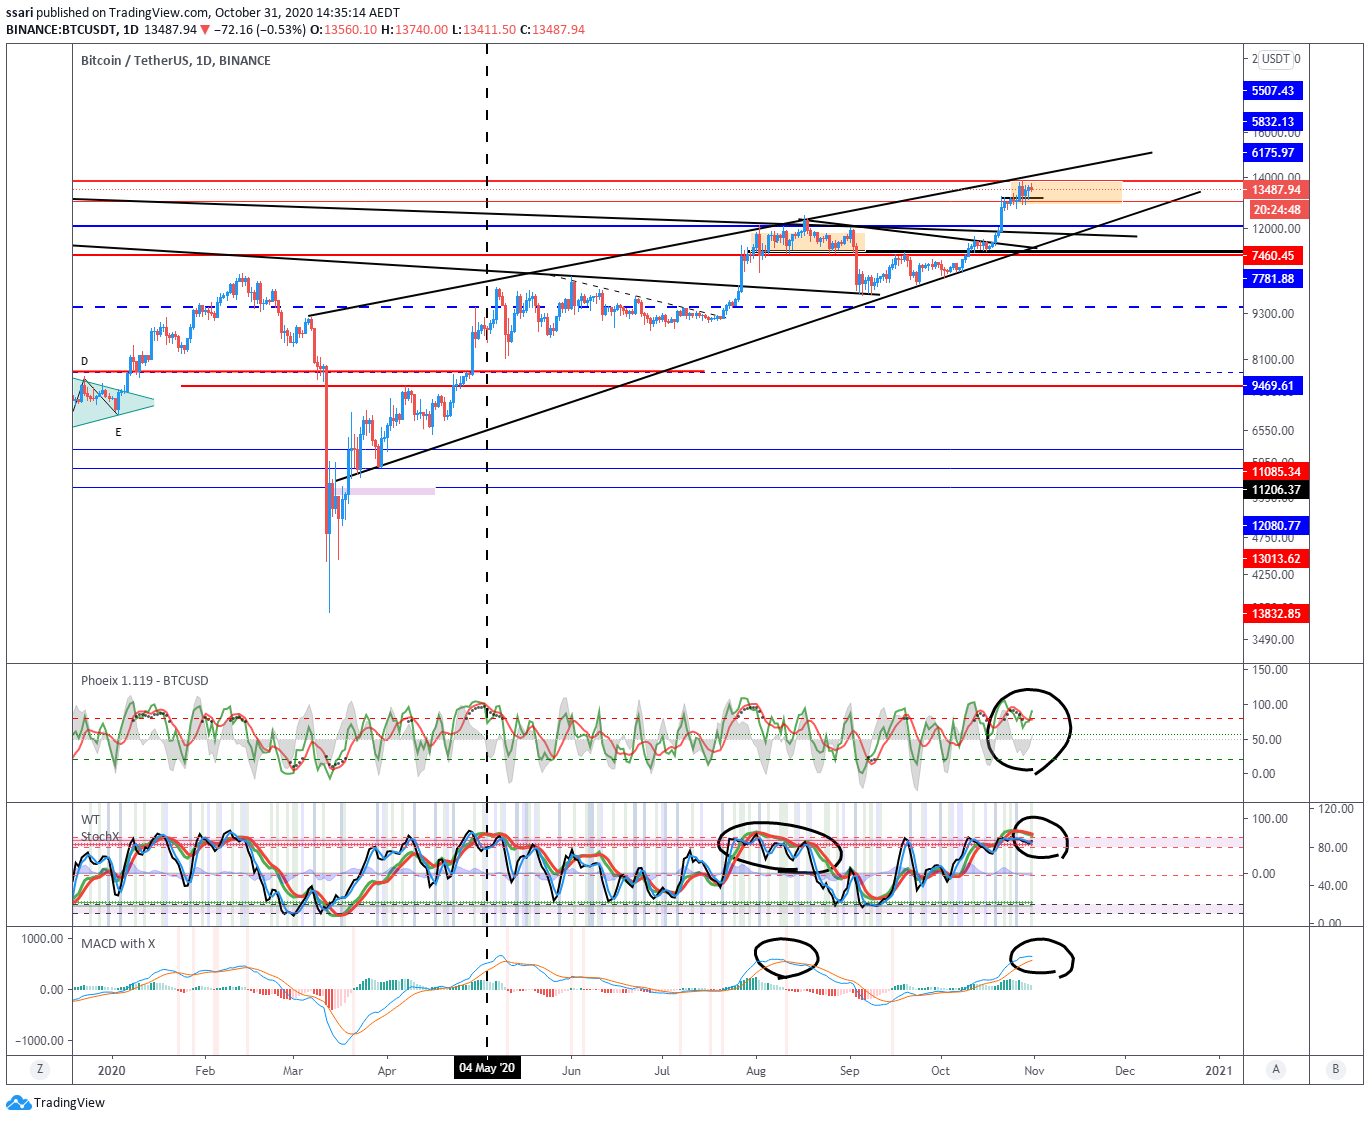Screen dimensions: 1370x1121
Task: Click the 120.00 value on StochX axis
Action: pyautogui.click(x=1336, y=808)
